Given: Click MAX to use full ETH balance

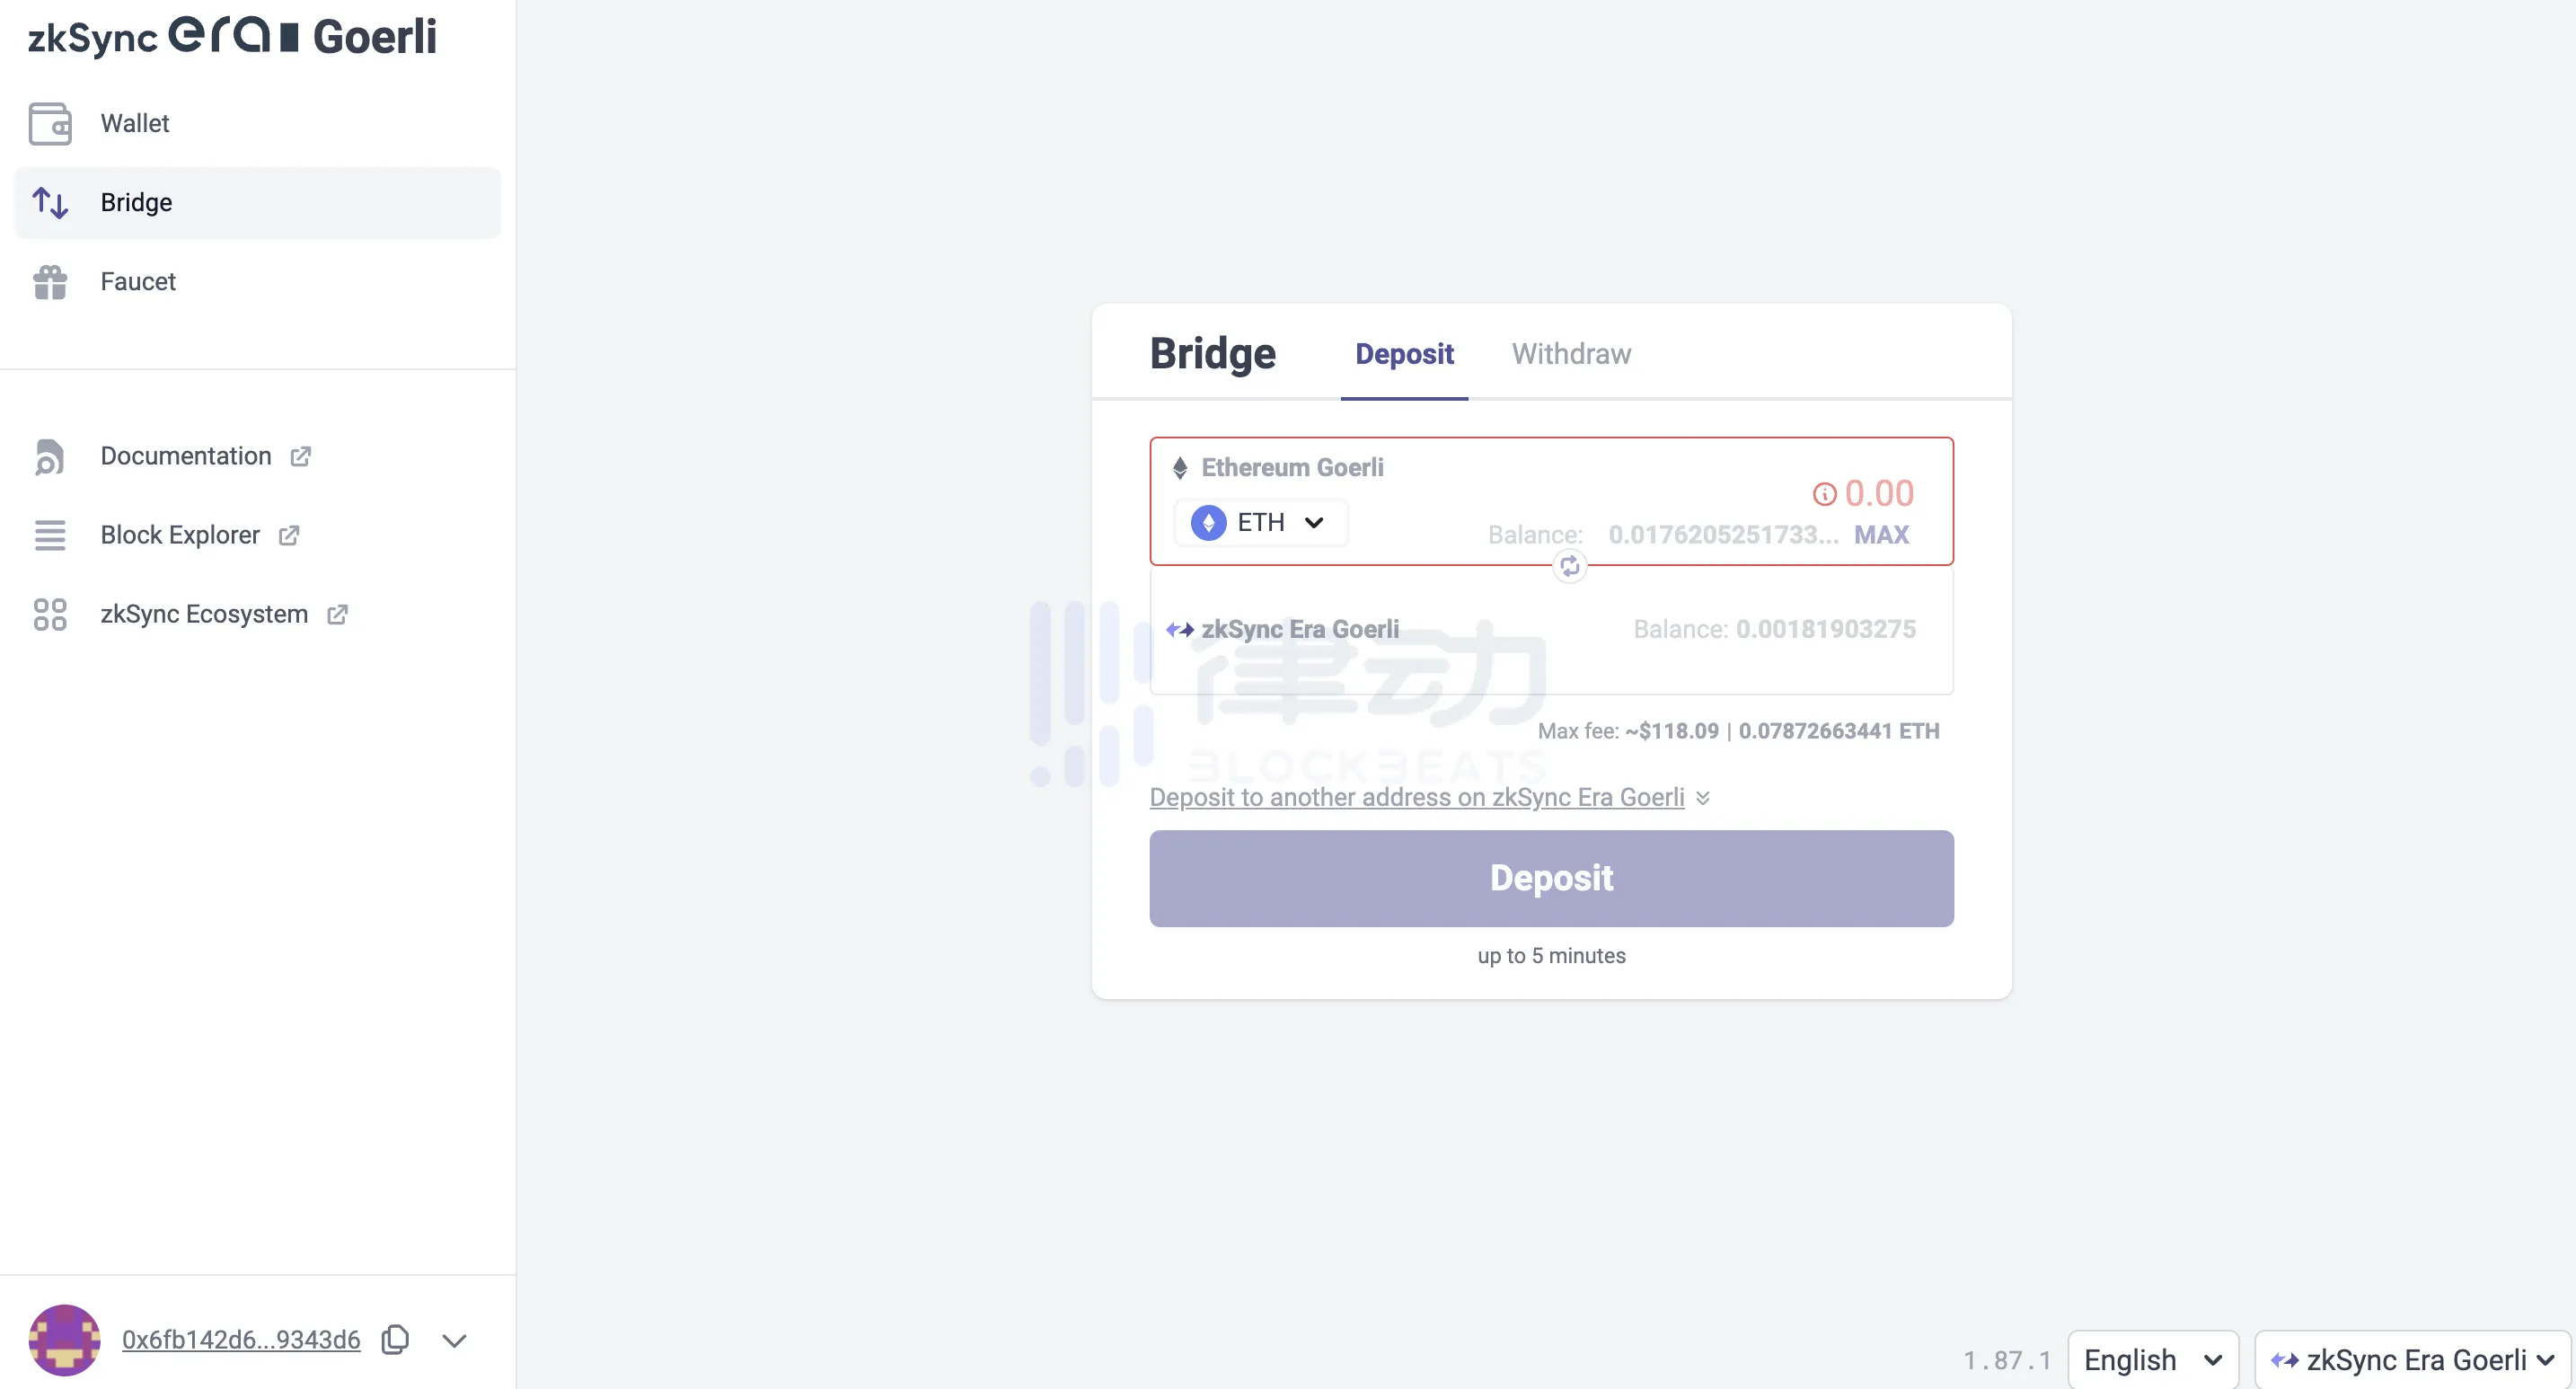Looking at the screenshot, I should point(1880,532).
